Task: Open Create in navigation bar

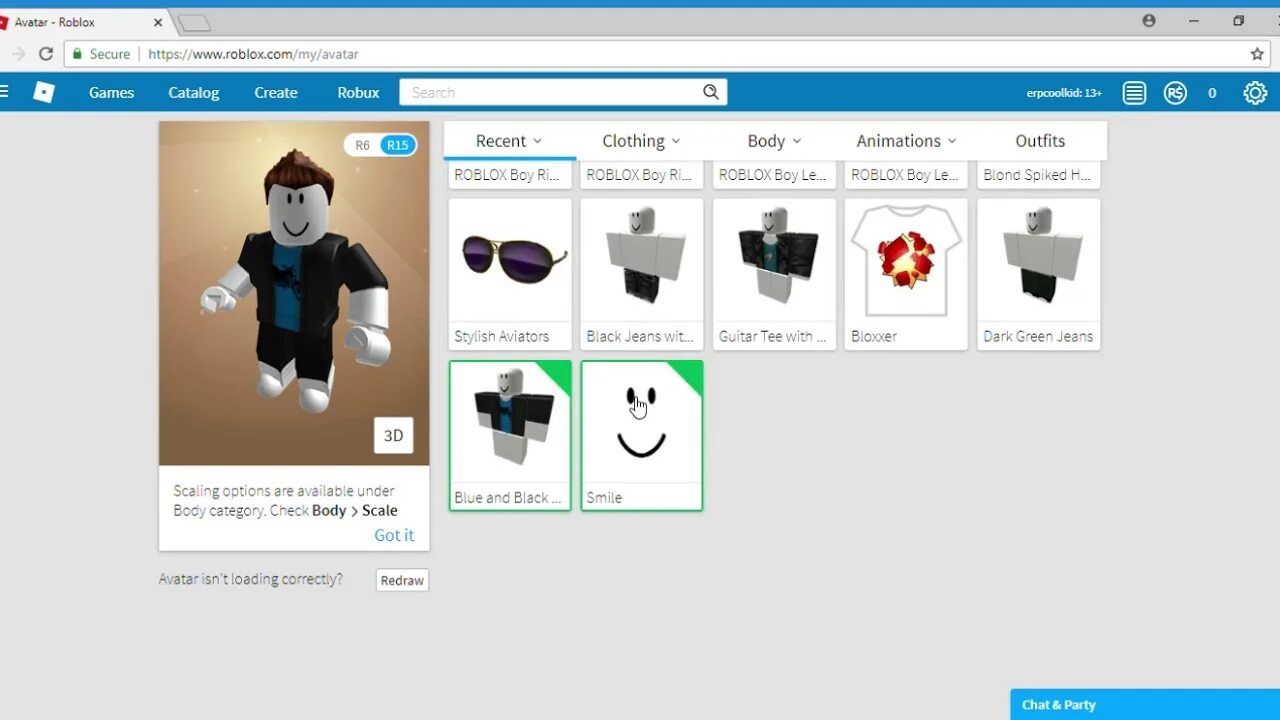Action: click(x=276, y=92)
